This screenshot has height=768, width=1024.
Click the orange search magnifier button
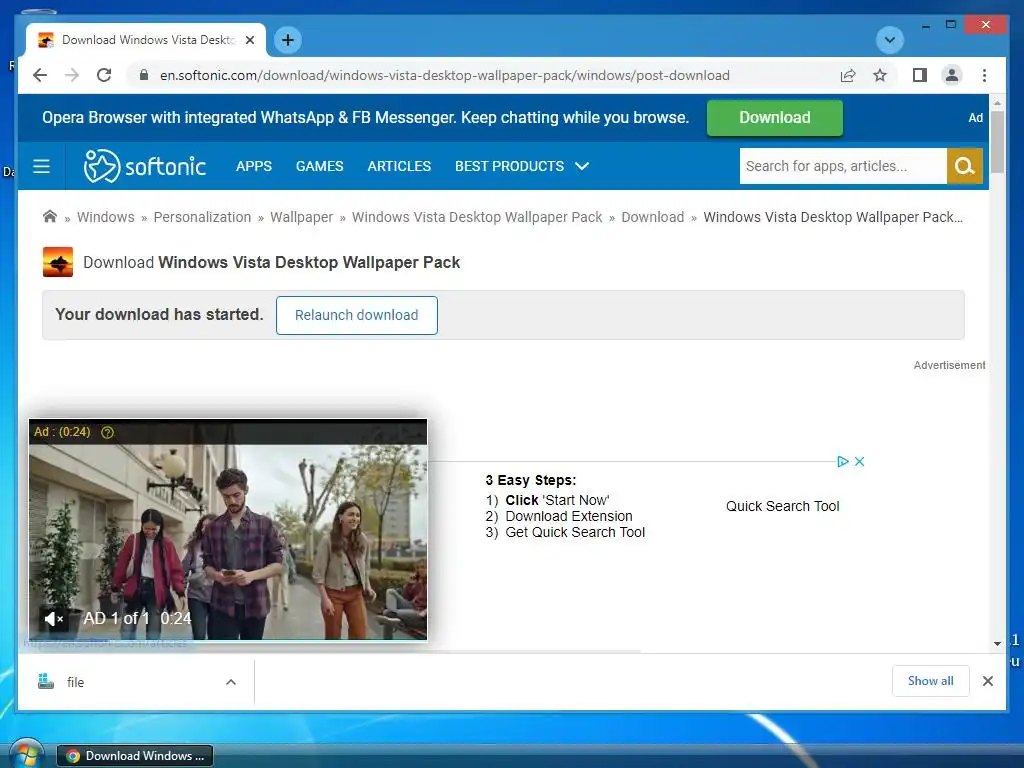click(965, 166)
